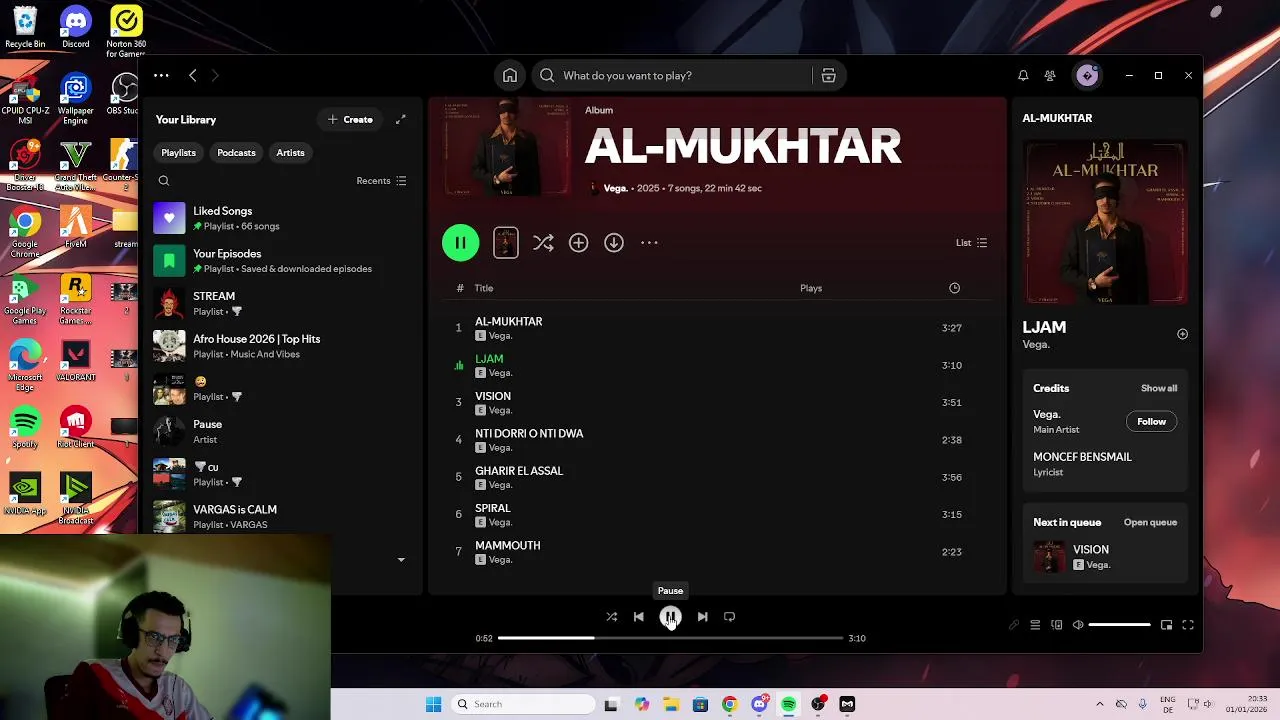Viewport: 1280px width, 720px height.
Task: Open the miniplayer
Action: [x=1166, y=625]
